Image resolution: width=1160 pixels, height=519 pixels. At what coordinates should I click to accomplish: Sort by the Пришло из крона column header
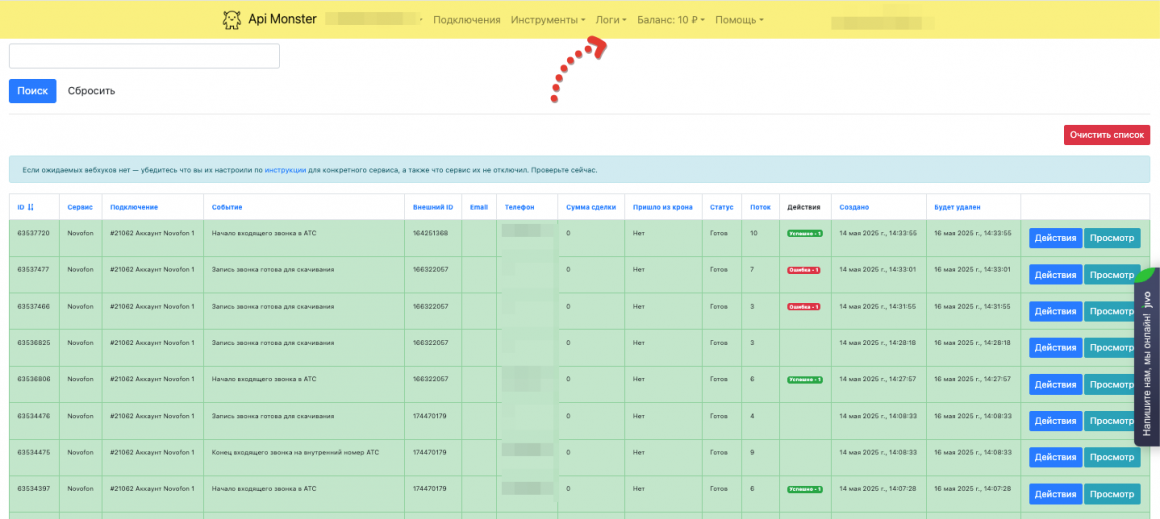tap(663, 207)
